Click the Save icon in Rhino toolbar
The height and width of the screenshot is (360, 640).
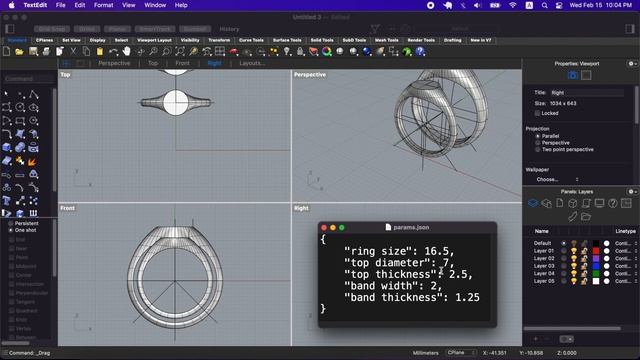pos(33,51)
